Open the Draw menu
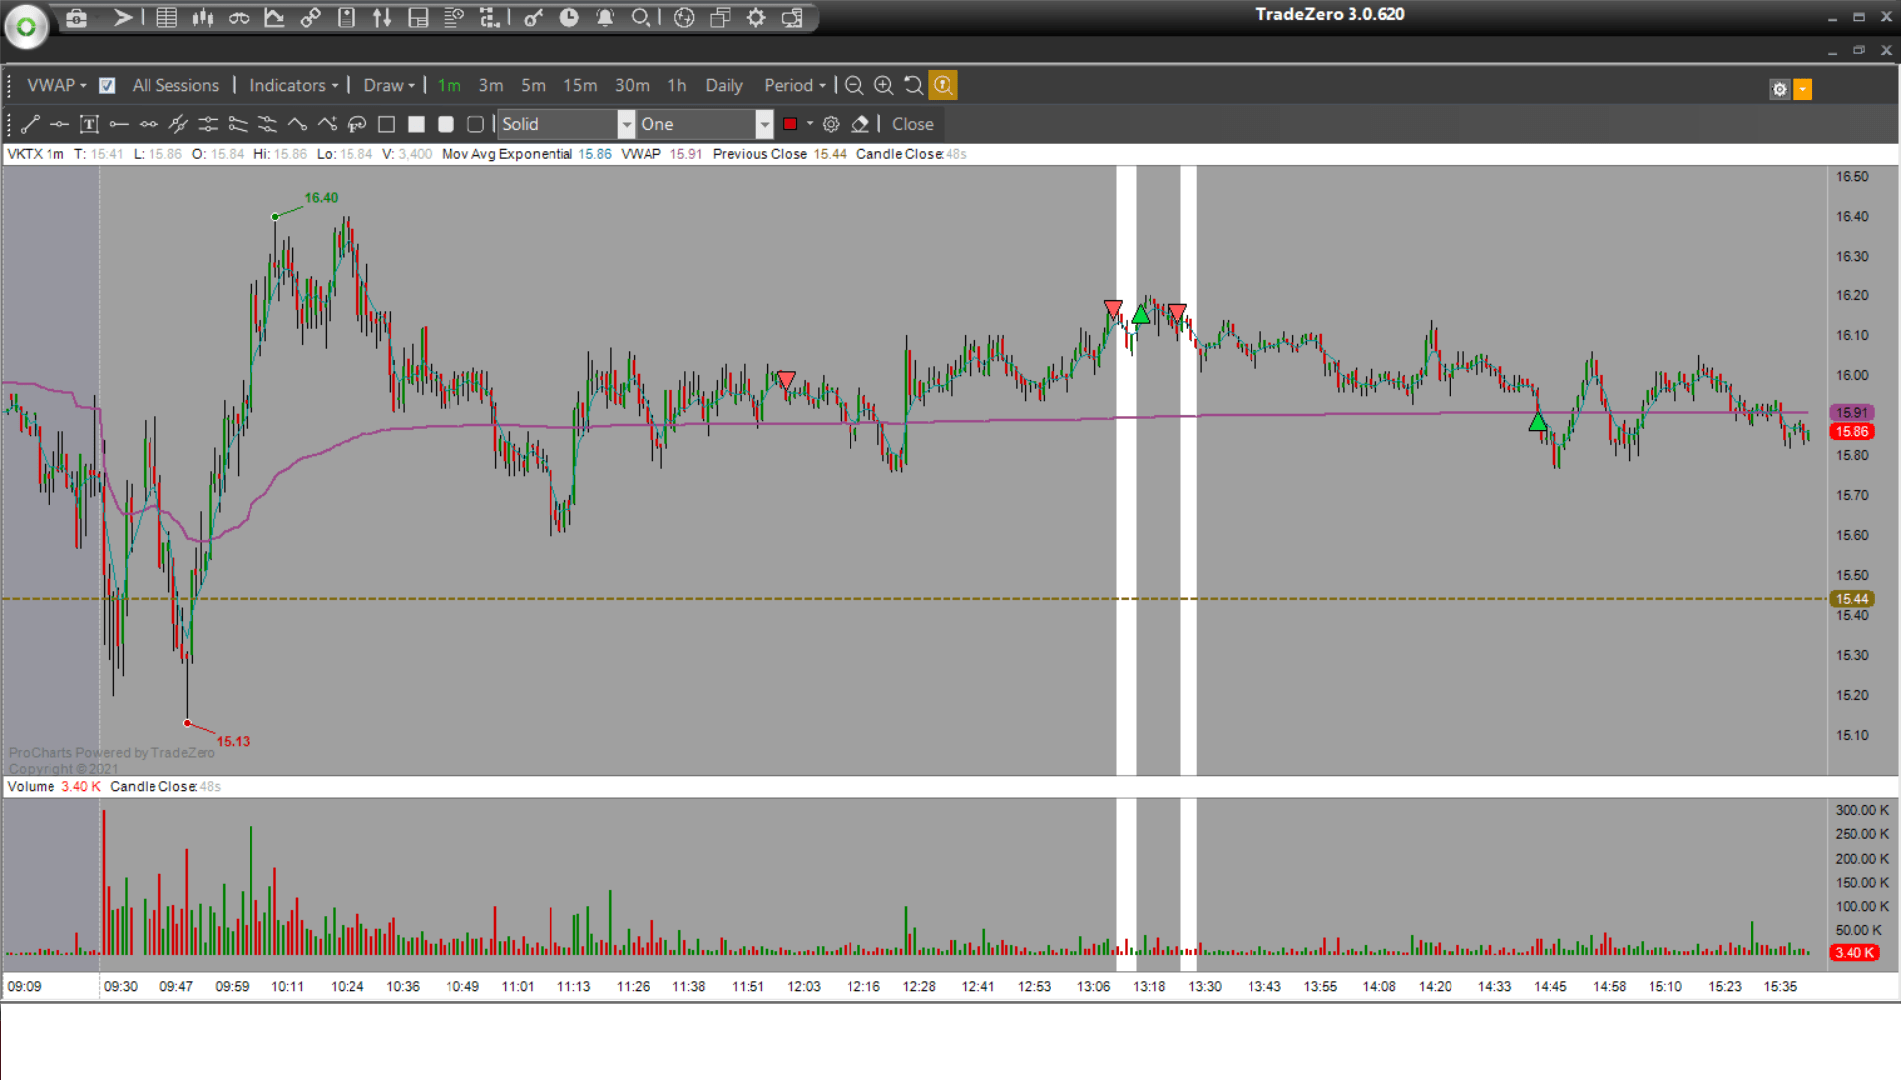The width and height of the screenshot is (1901, 1080). point(388,86)
